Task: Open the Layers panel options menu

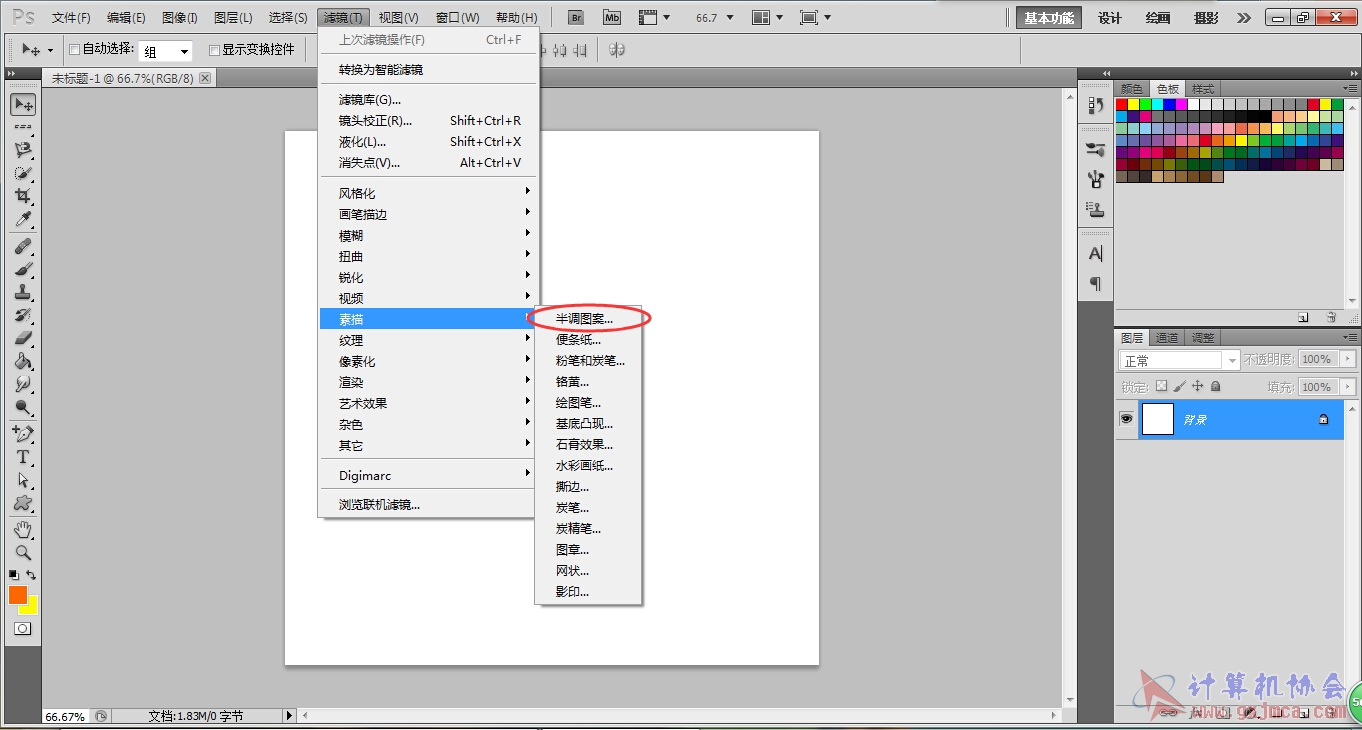Action: [1349, 338]
